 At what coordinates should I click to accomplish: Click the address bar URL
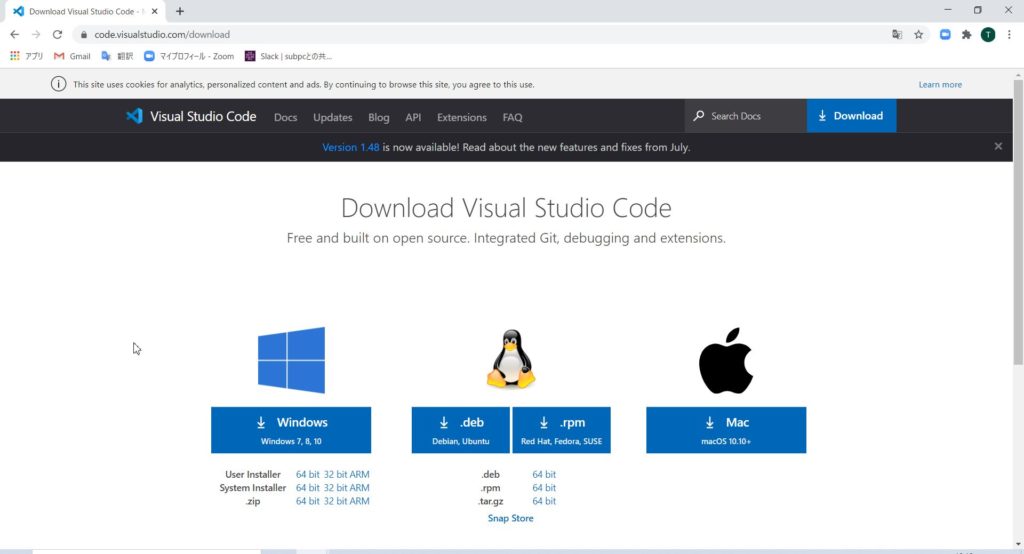coord(162,35)
